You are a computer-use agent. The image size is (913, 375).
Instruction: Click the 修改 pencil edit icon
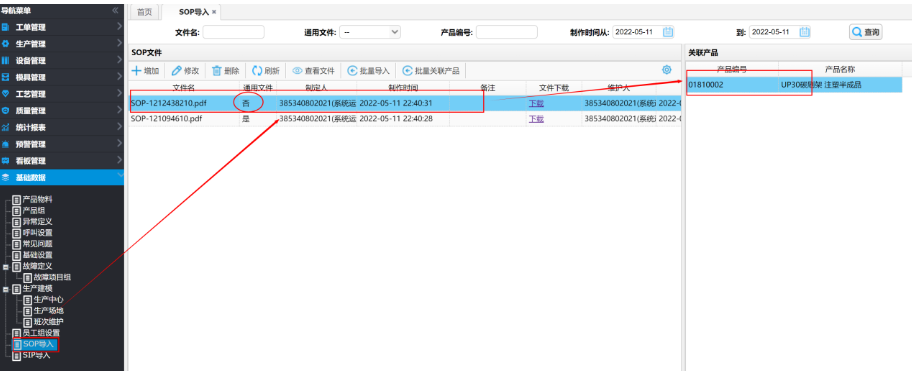[176, 71]
